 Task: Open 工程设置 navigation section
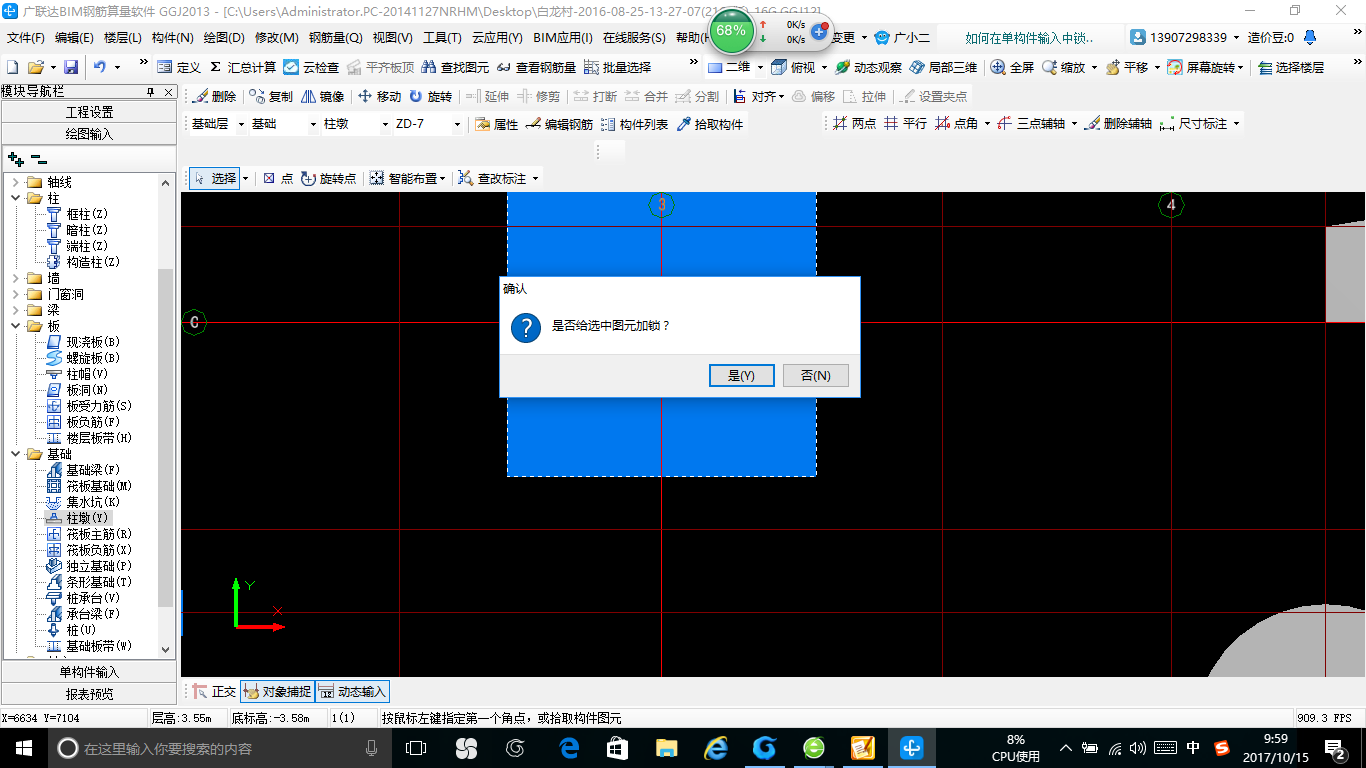tap(89, 112)
